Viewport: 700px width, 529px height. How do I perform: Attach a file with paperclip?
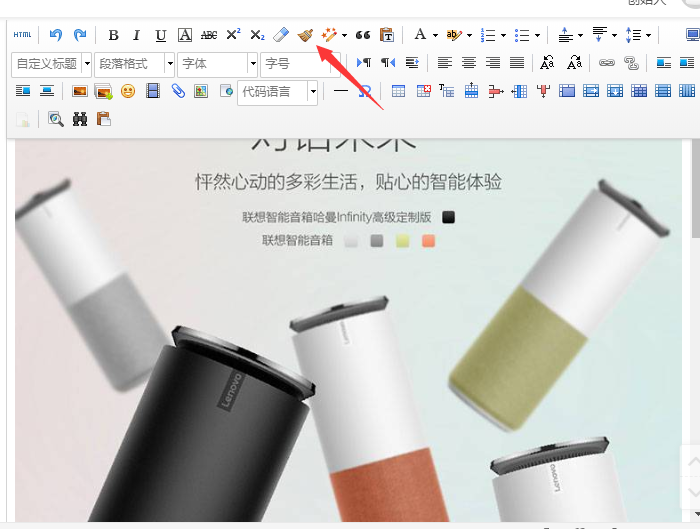pos(178,92)
